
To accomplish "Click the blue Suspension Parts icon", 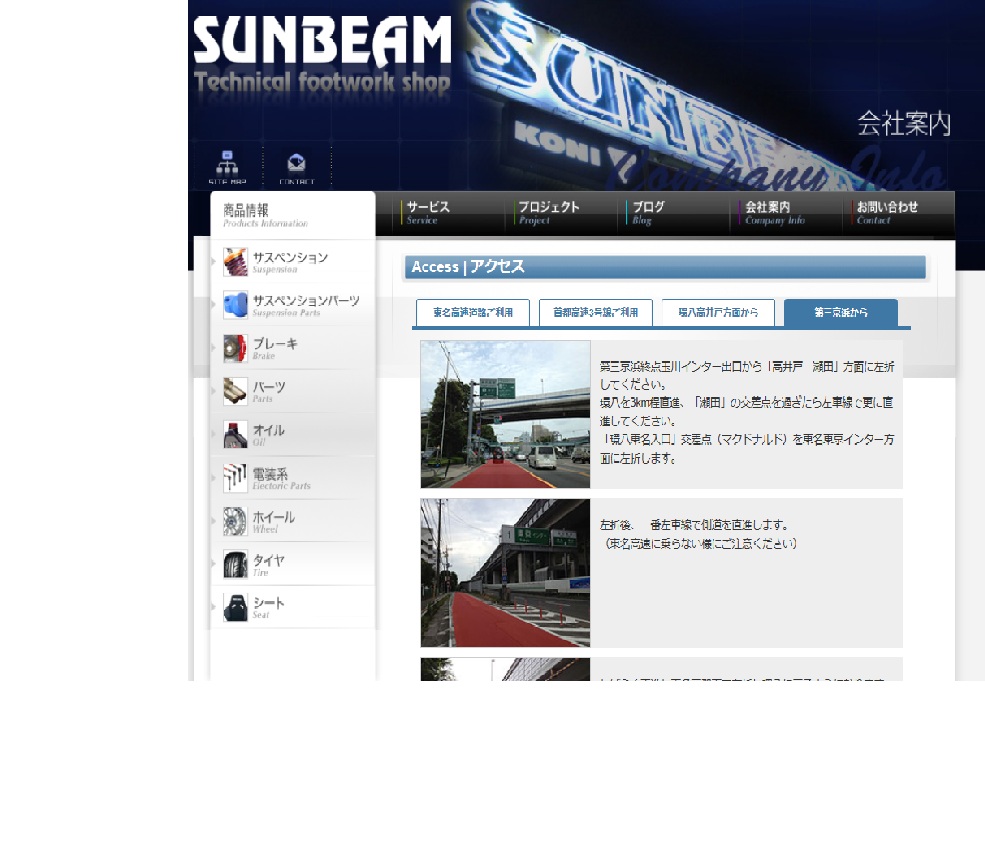I will click(x=236, y=305).
